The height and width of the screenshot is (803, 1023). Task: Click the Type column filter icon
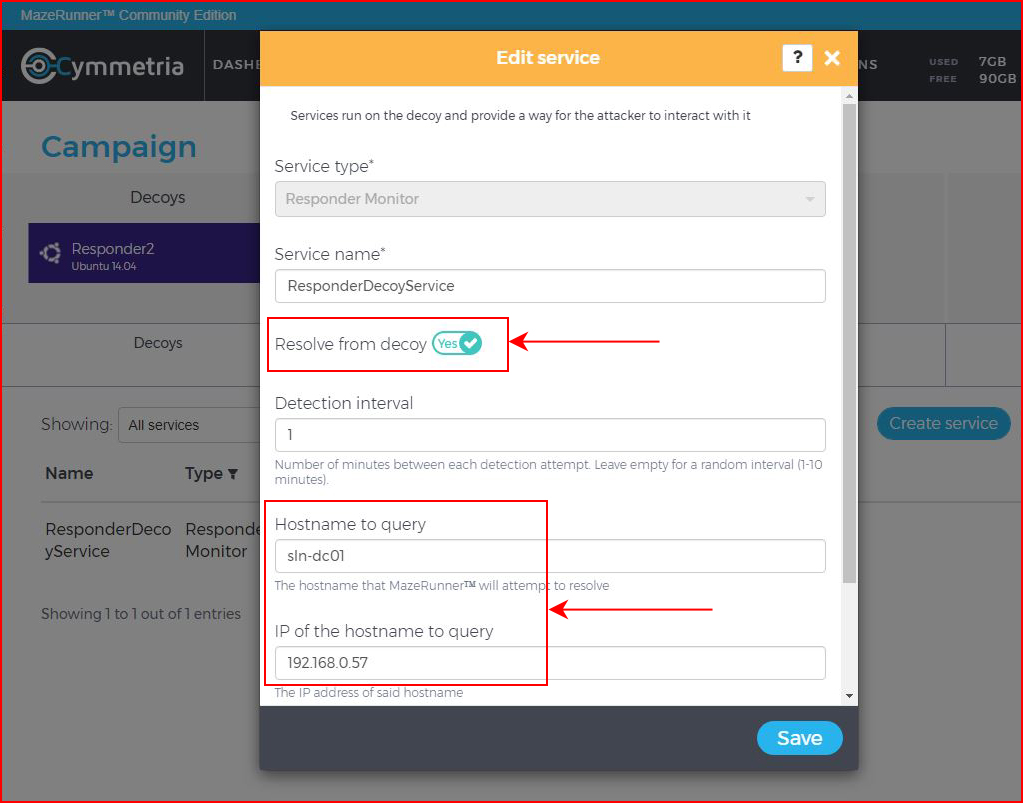[x=233, y=474]
